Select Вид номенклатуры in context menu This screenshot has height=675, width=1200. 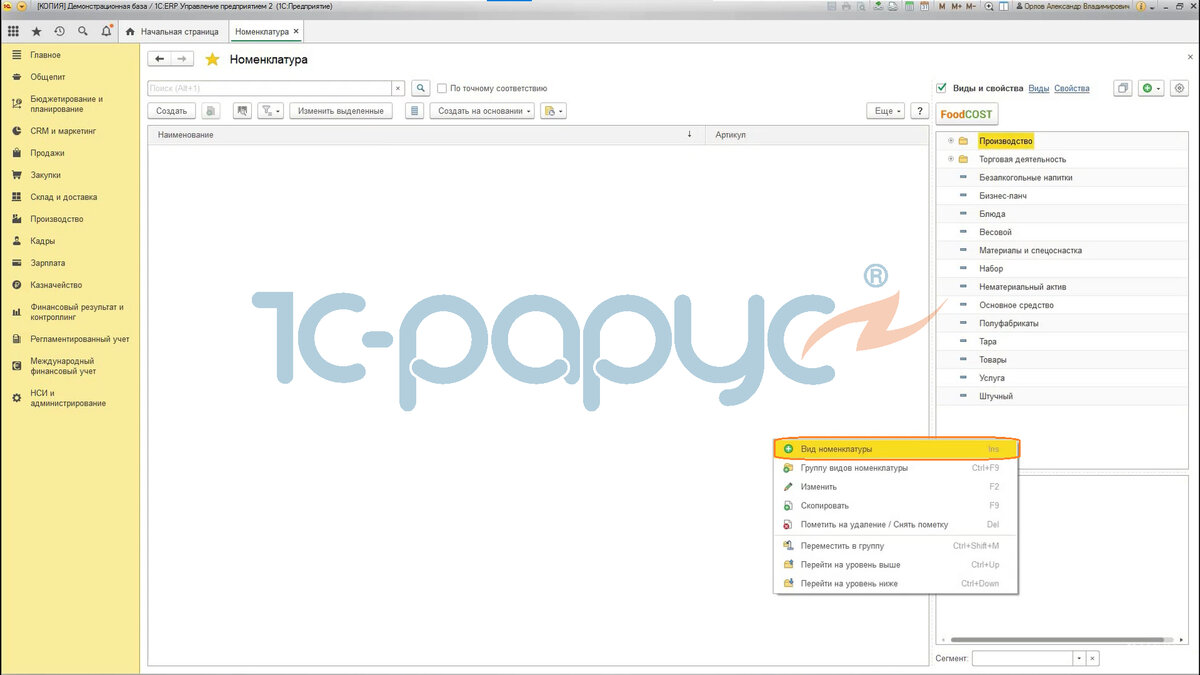point(896,449)
